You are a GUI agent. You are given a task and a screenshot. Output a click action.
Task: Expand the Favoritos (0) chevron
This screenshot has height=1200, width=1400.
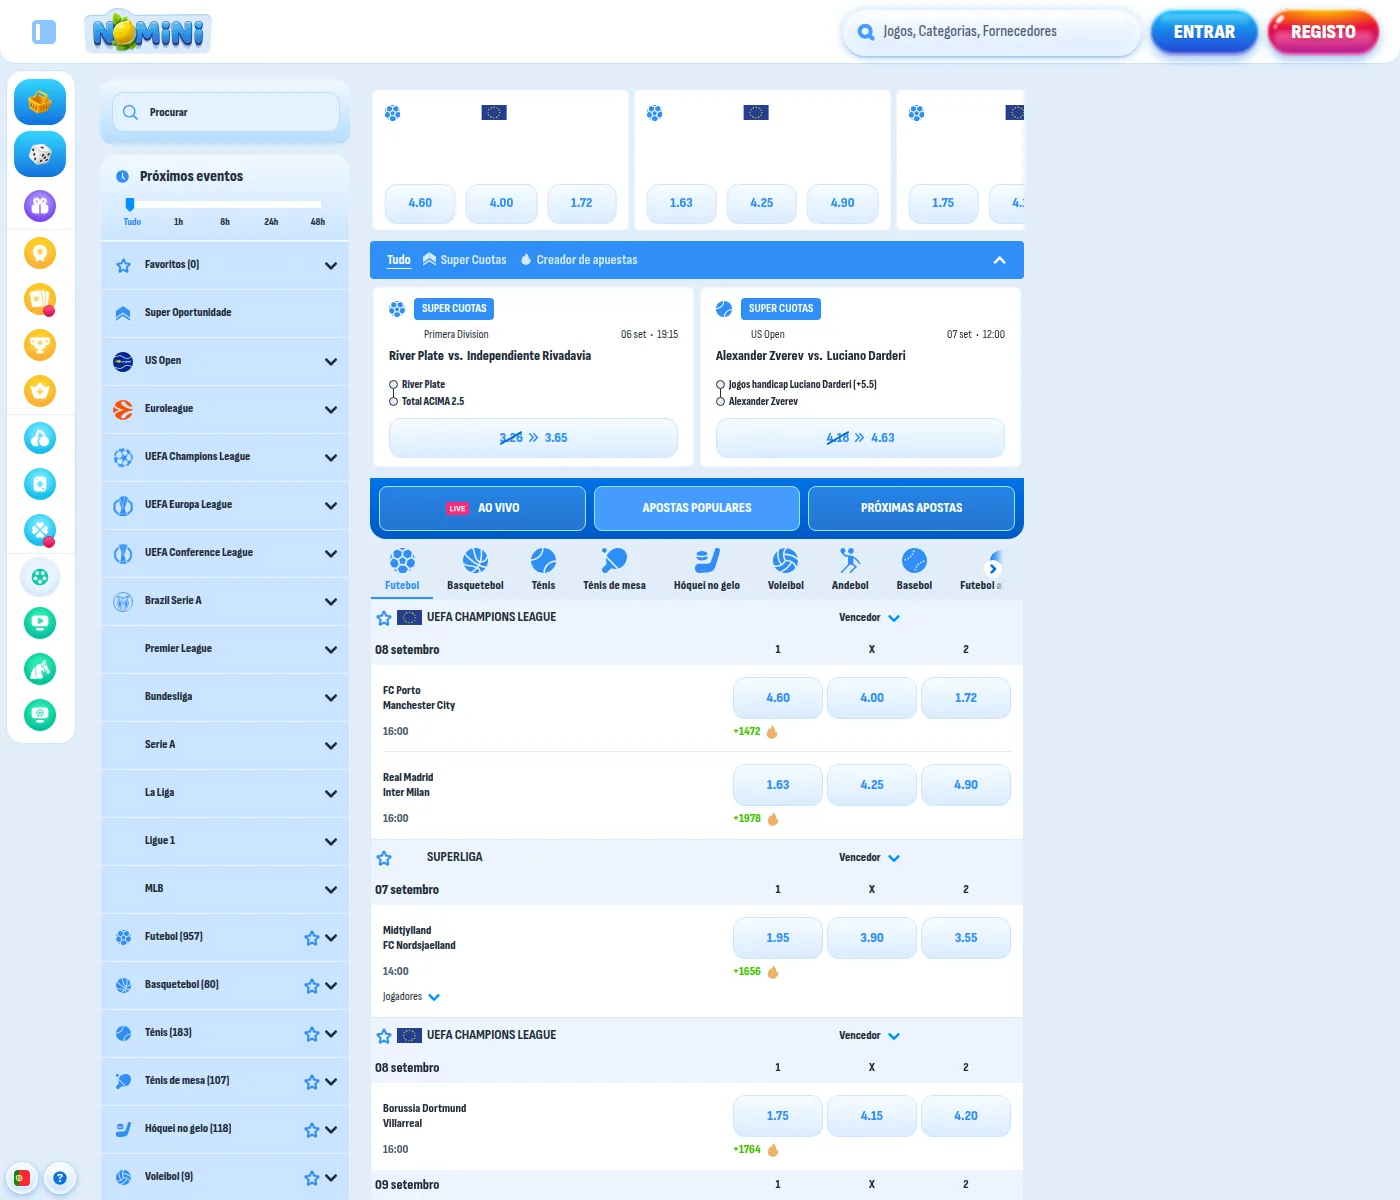click(331, 266)
